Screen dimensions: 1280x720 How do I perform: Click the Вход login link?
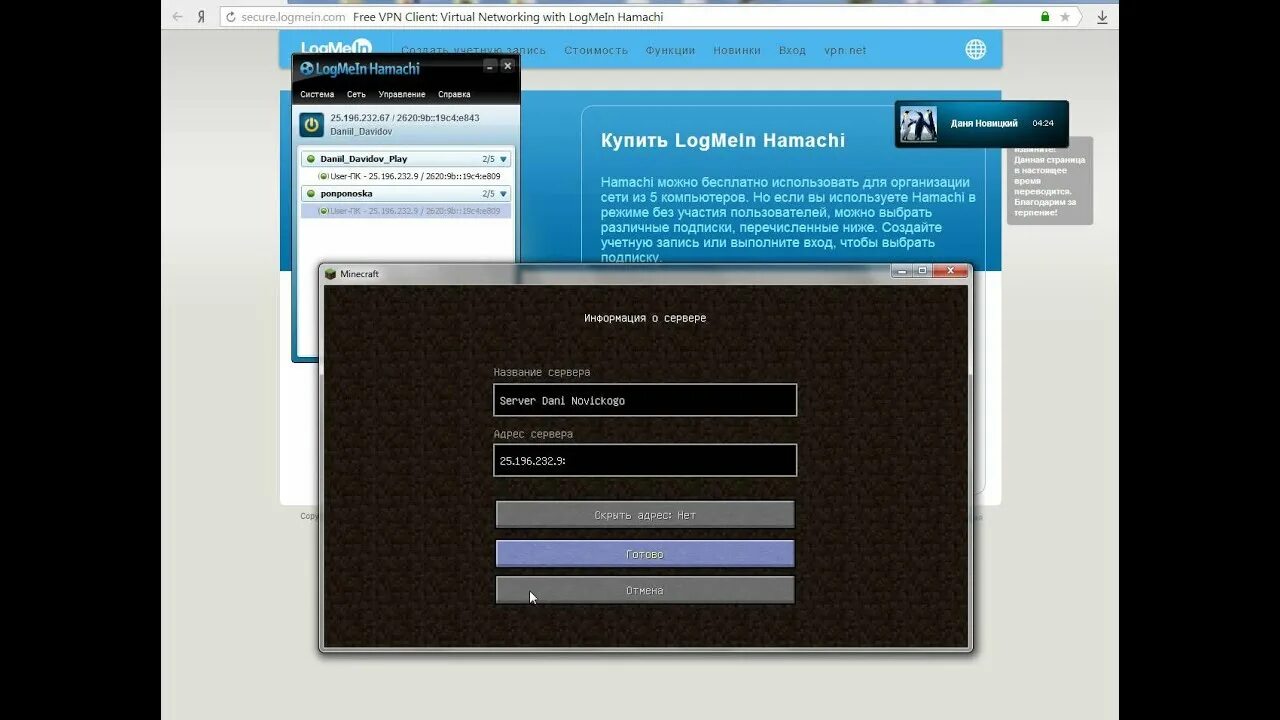[x=792, y=50]
